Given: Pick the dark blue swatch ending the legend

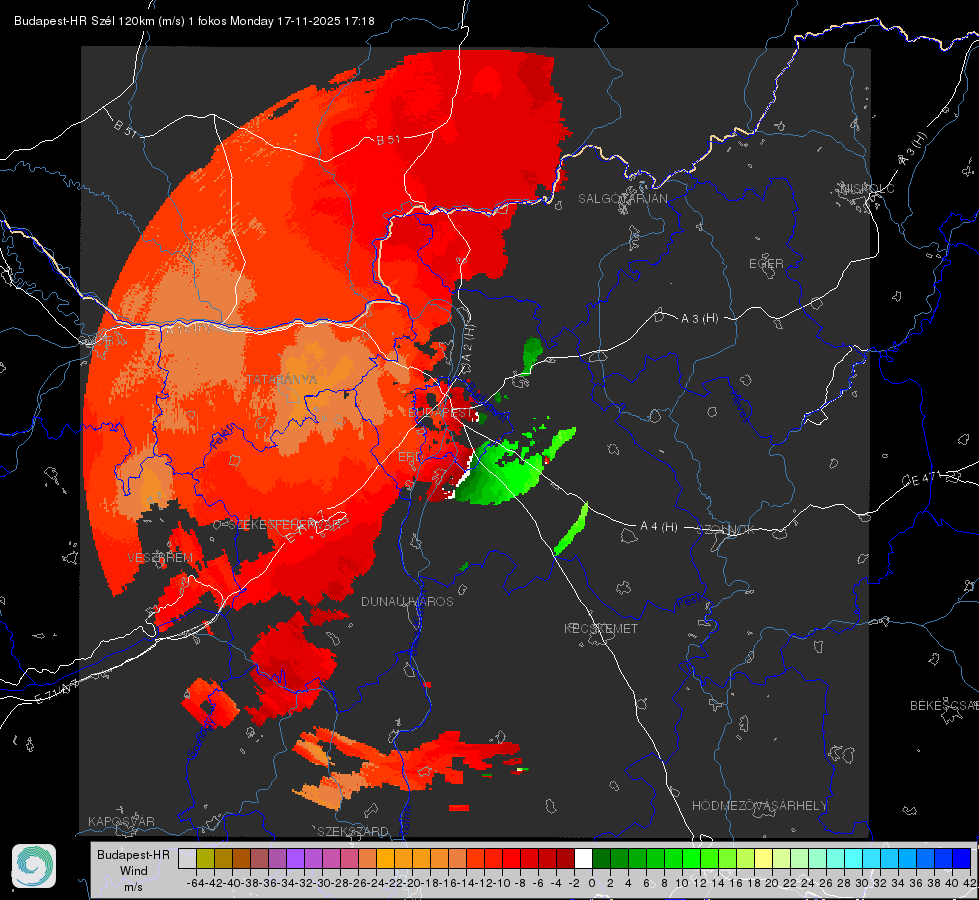Looking at the screenshot, I should (962, 858).
